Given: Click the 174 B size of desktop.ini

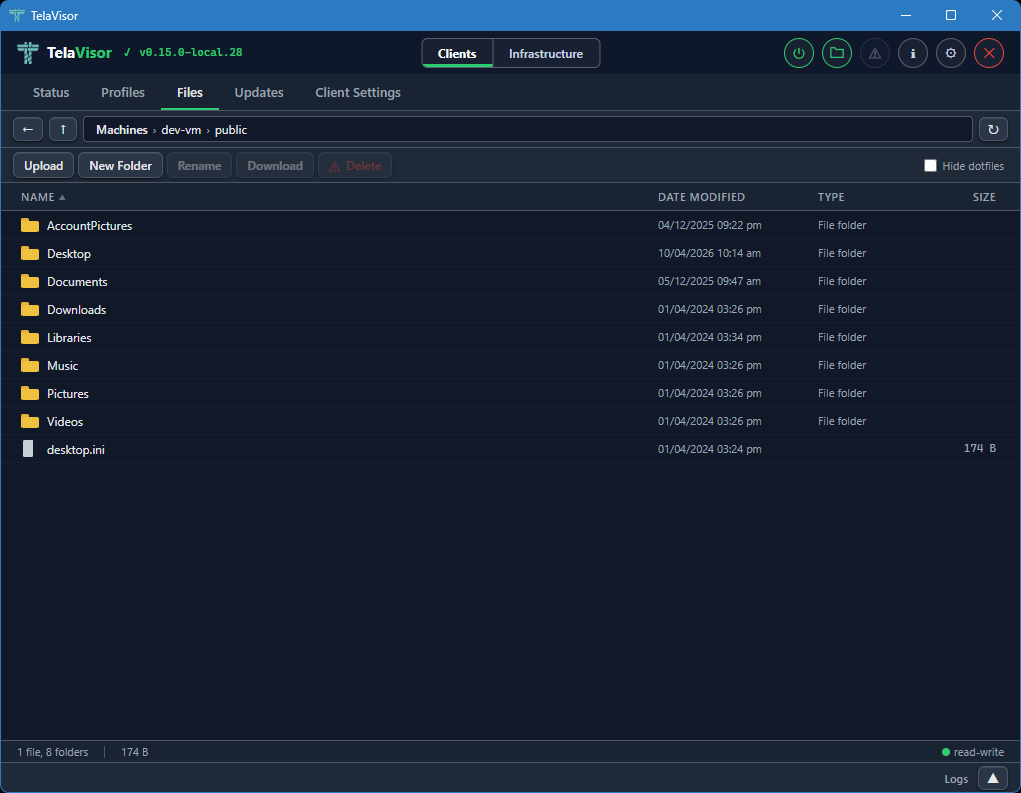Looking at the screenshot, I should click(x=979, y=448).
